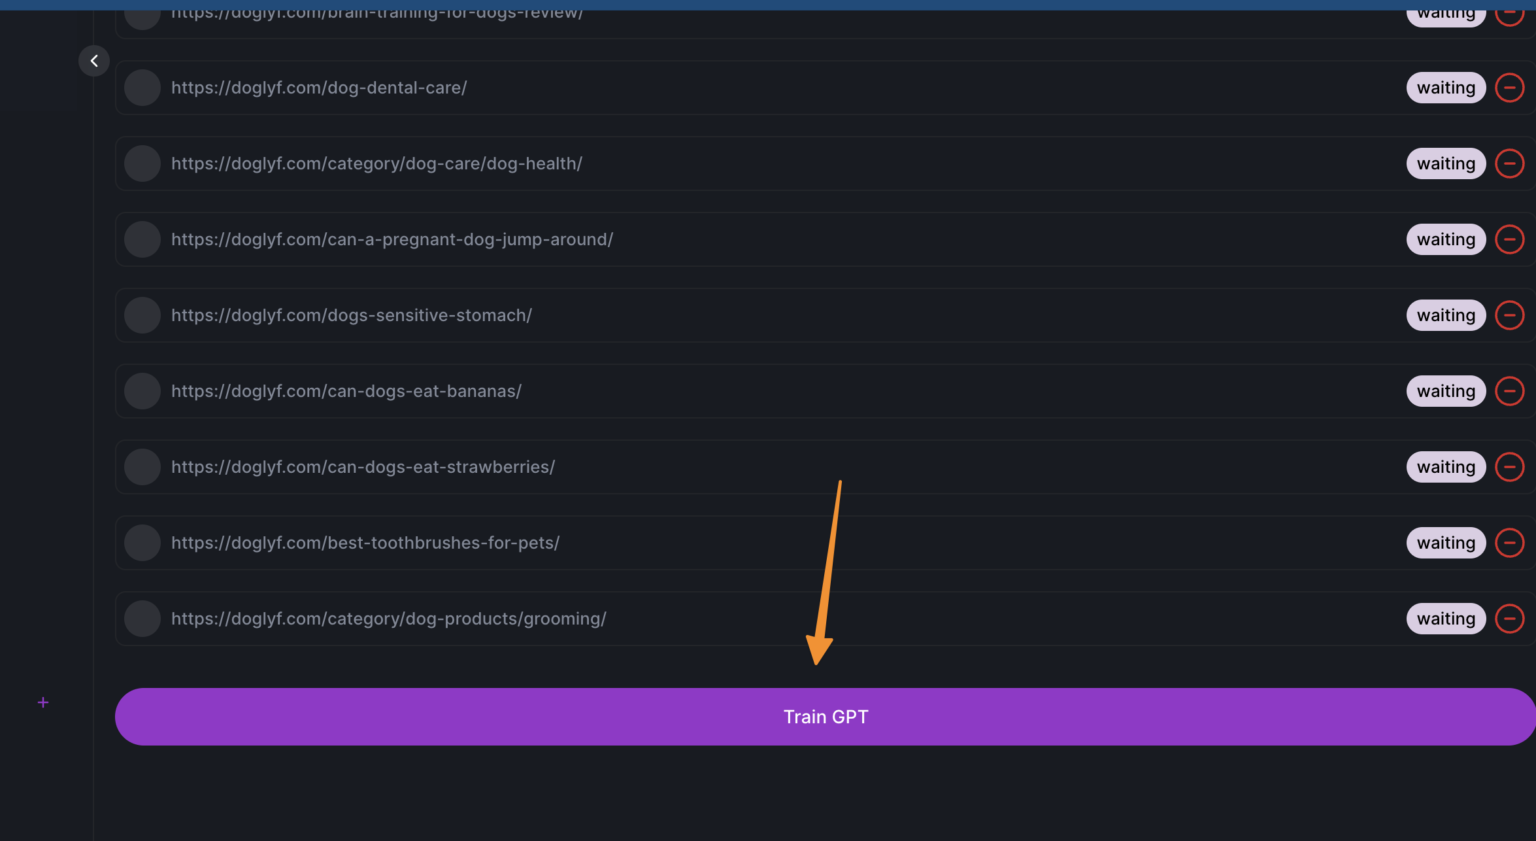Remove the dog-health category URL
Image resolution: width=1536 pixels, height=841 pixels.
click(1509, 164)
